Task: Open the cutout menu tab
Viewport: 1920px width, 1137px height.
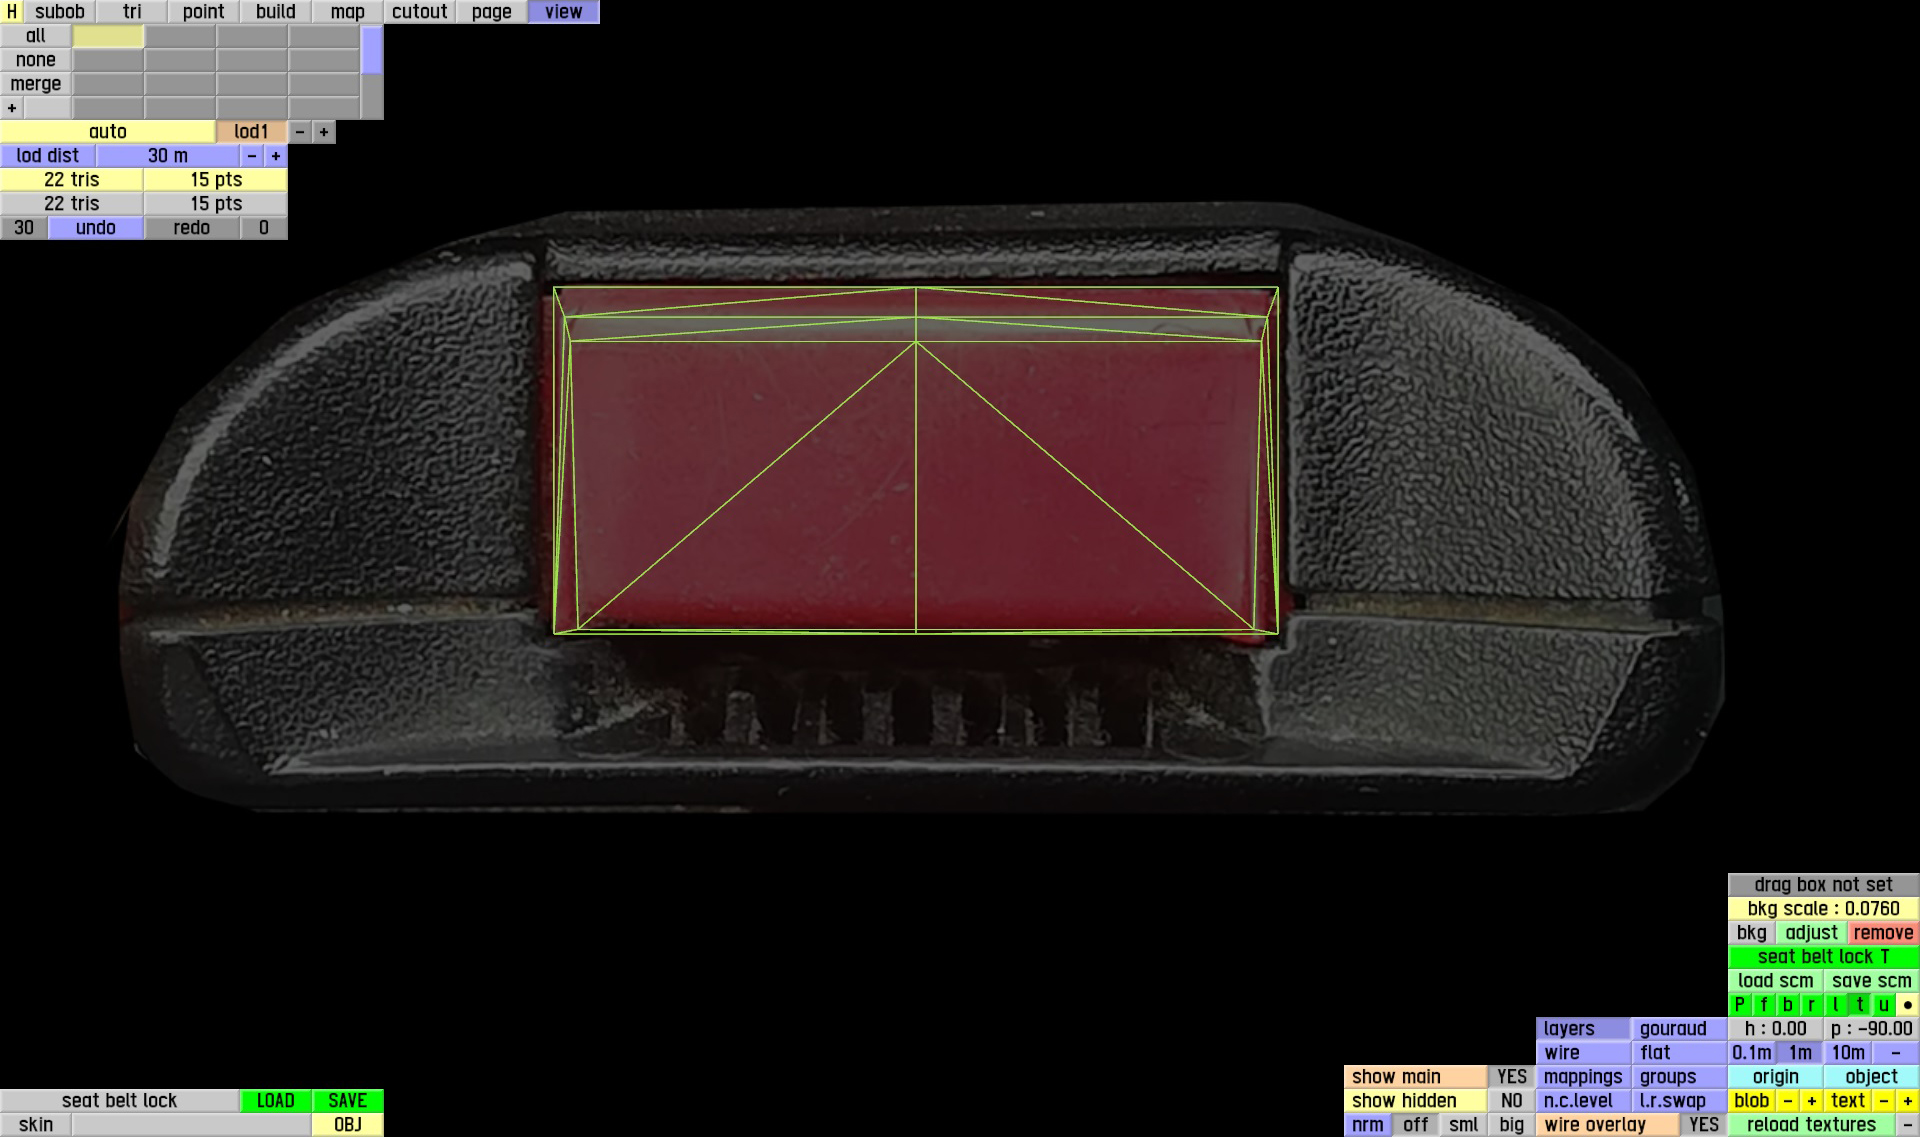Action: point(419,12)
